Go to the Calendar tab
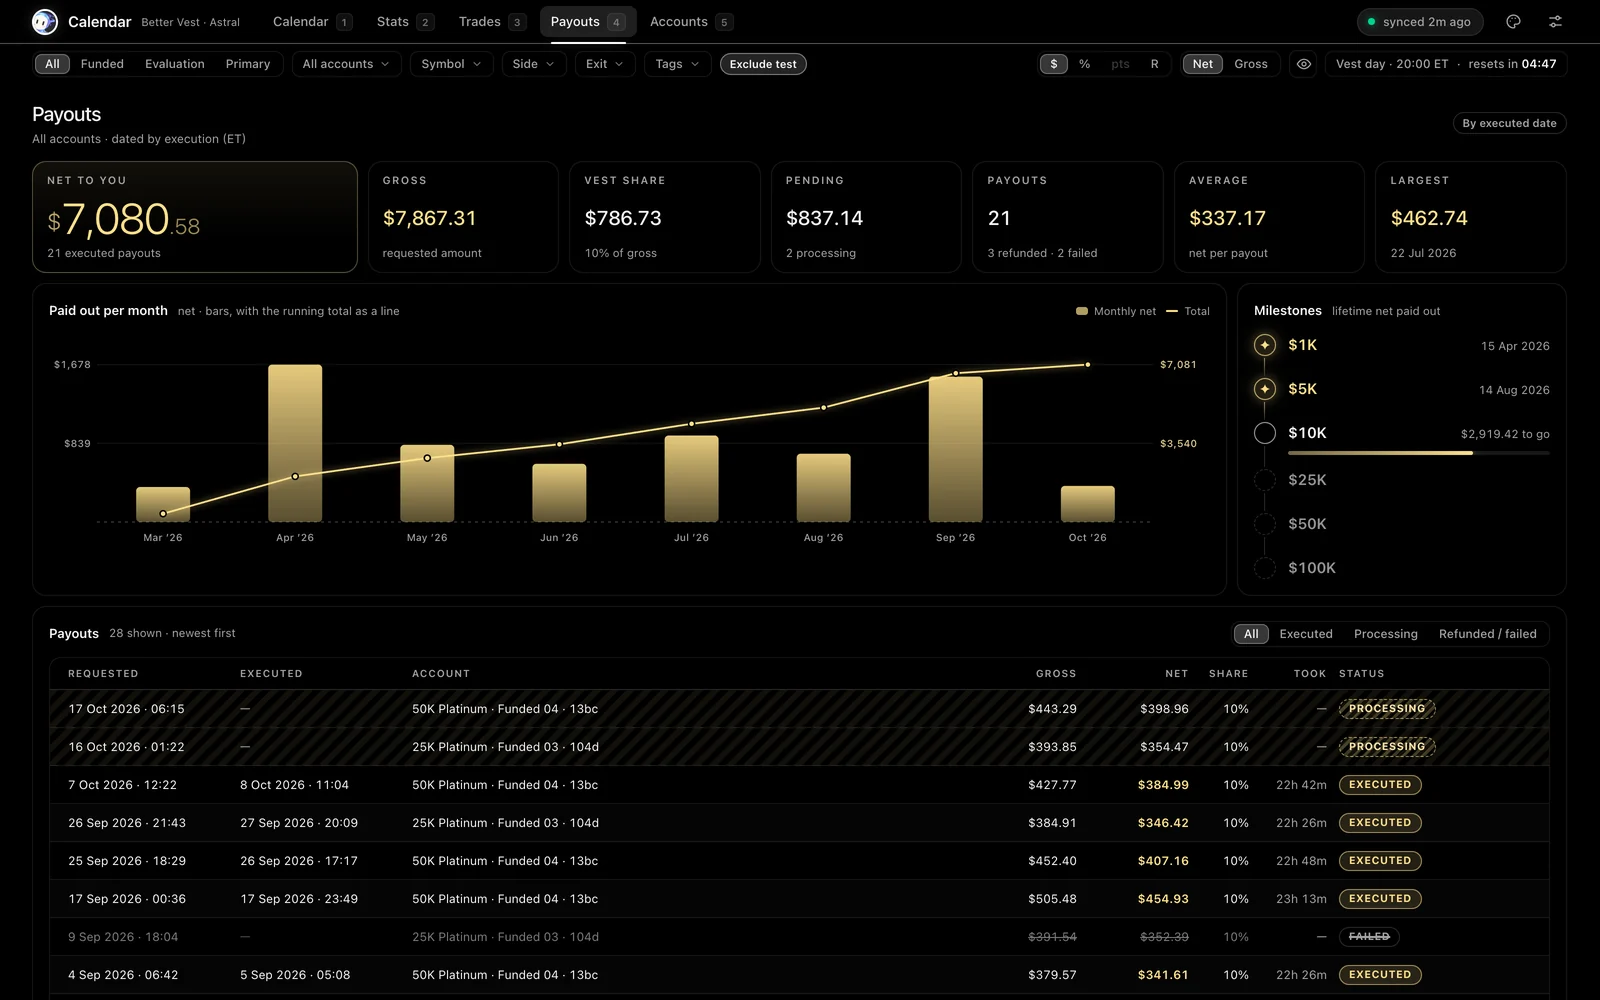Viewport: 1600px width, 1000px height. [312, 22]
